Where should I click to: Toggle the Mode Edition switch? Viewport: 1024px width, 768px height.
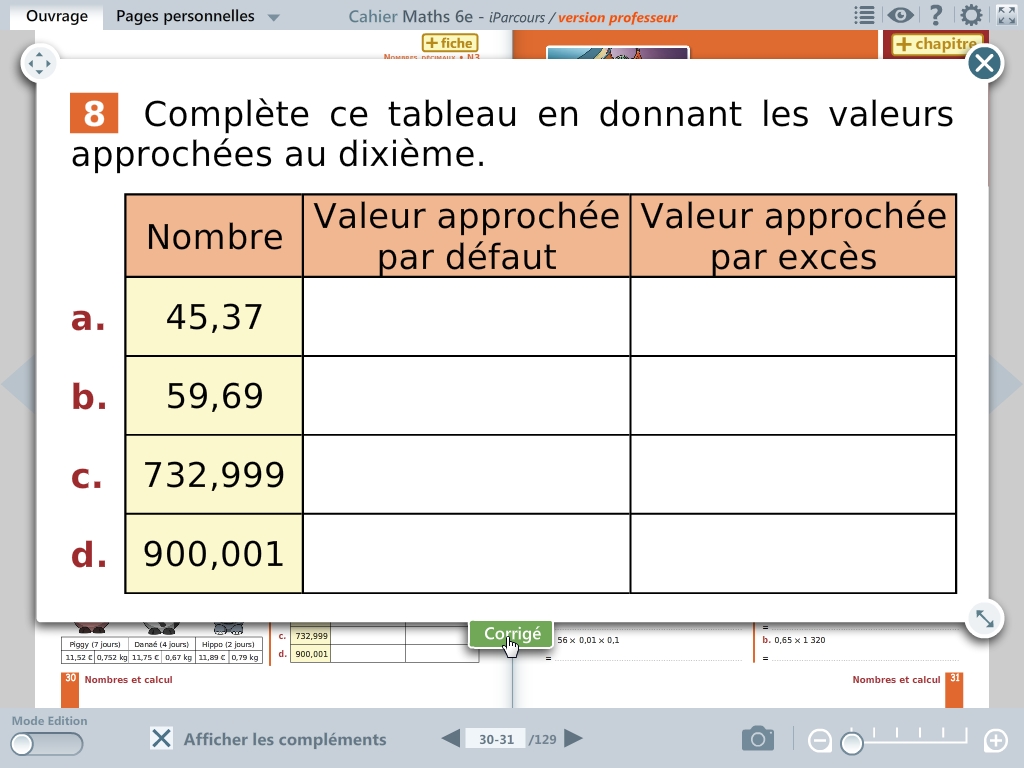(47, 744)
